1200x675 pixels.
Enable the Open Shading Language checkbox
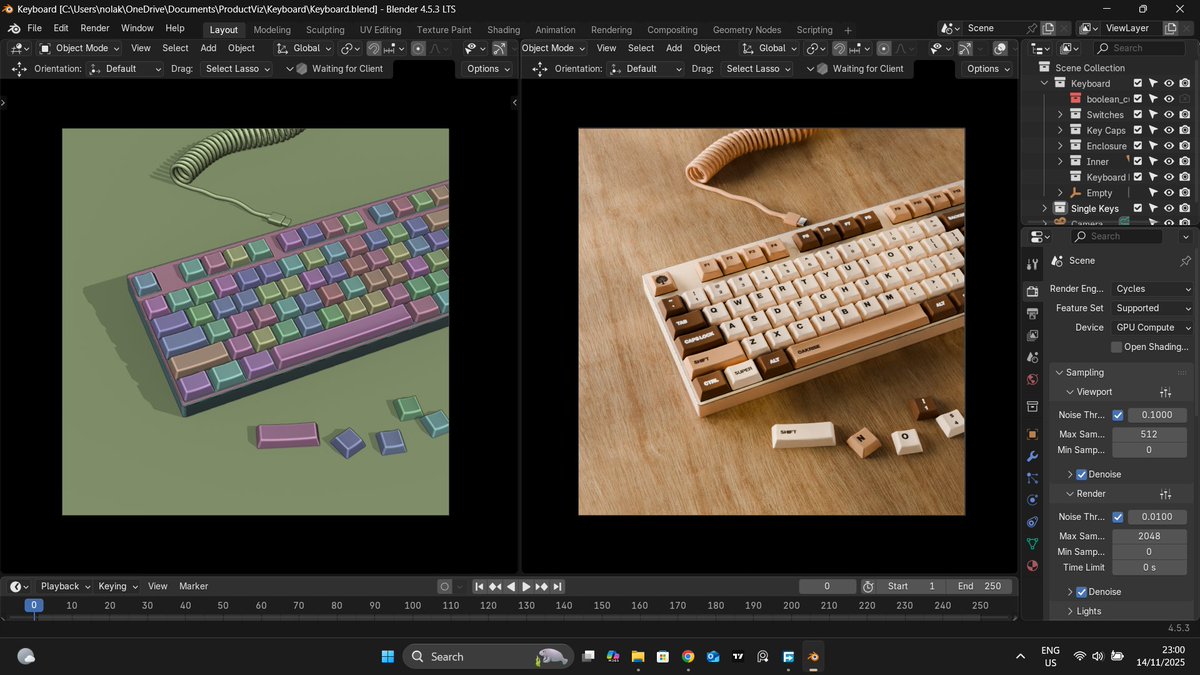(x=1118, y=347)
